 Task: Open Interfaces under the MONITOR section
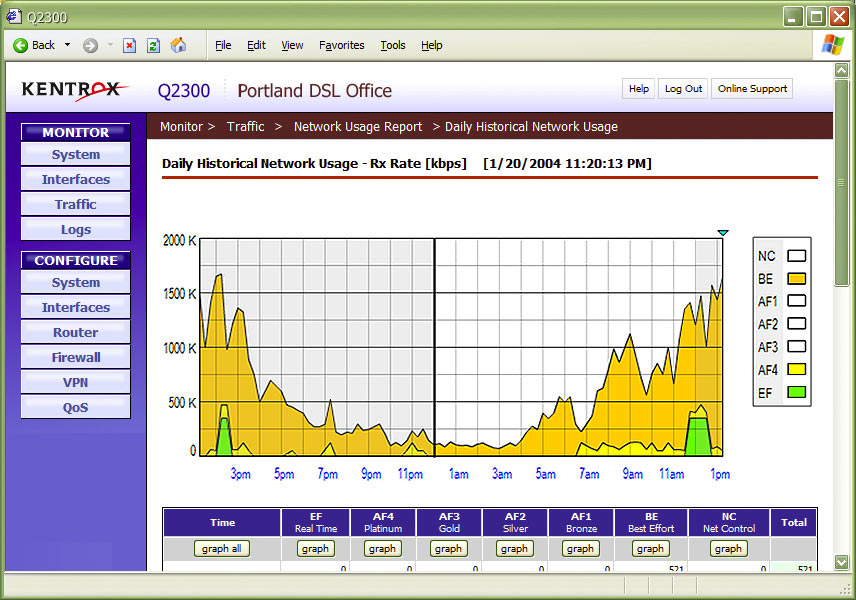click(76, 179)
